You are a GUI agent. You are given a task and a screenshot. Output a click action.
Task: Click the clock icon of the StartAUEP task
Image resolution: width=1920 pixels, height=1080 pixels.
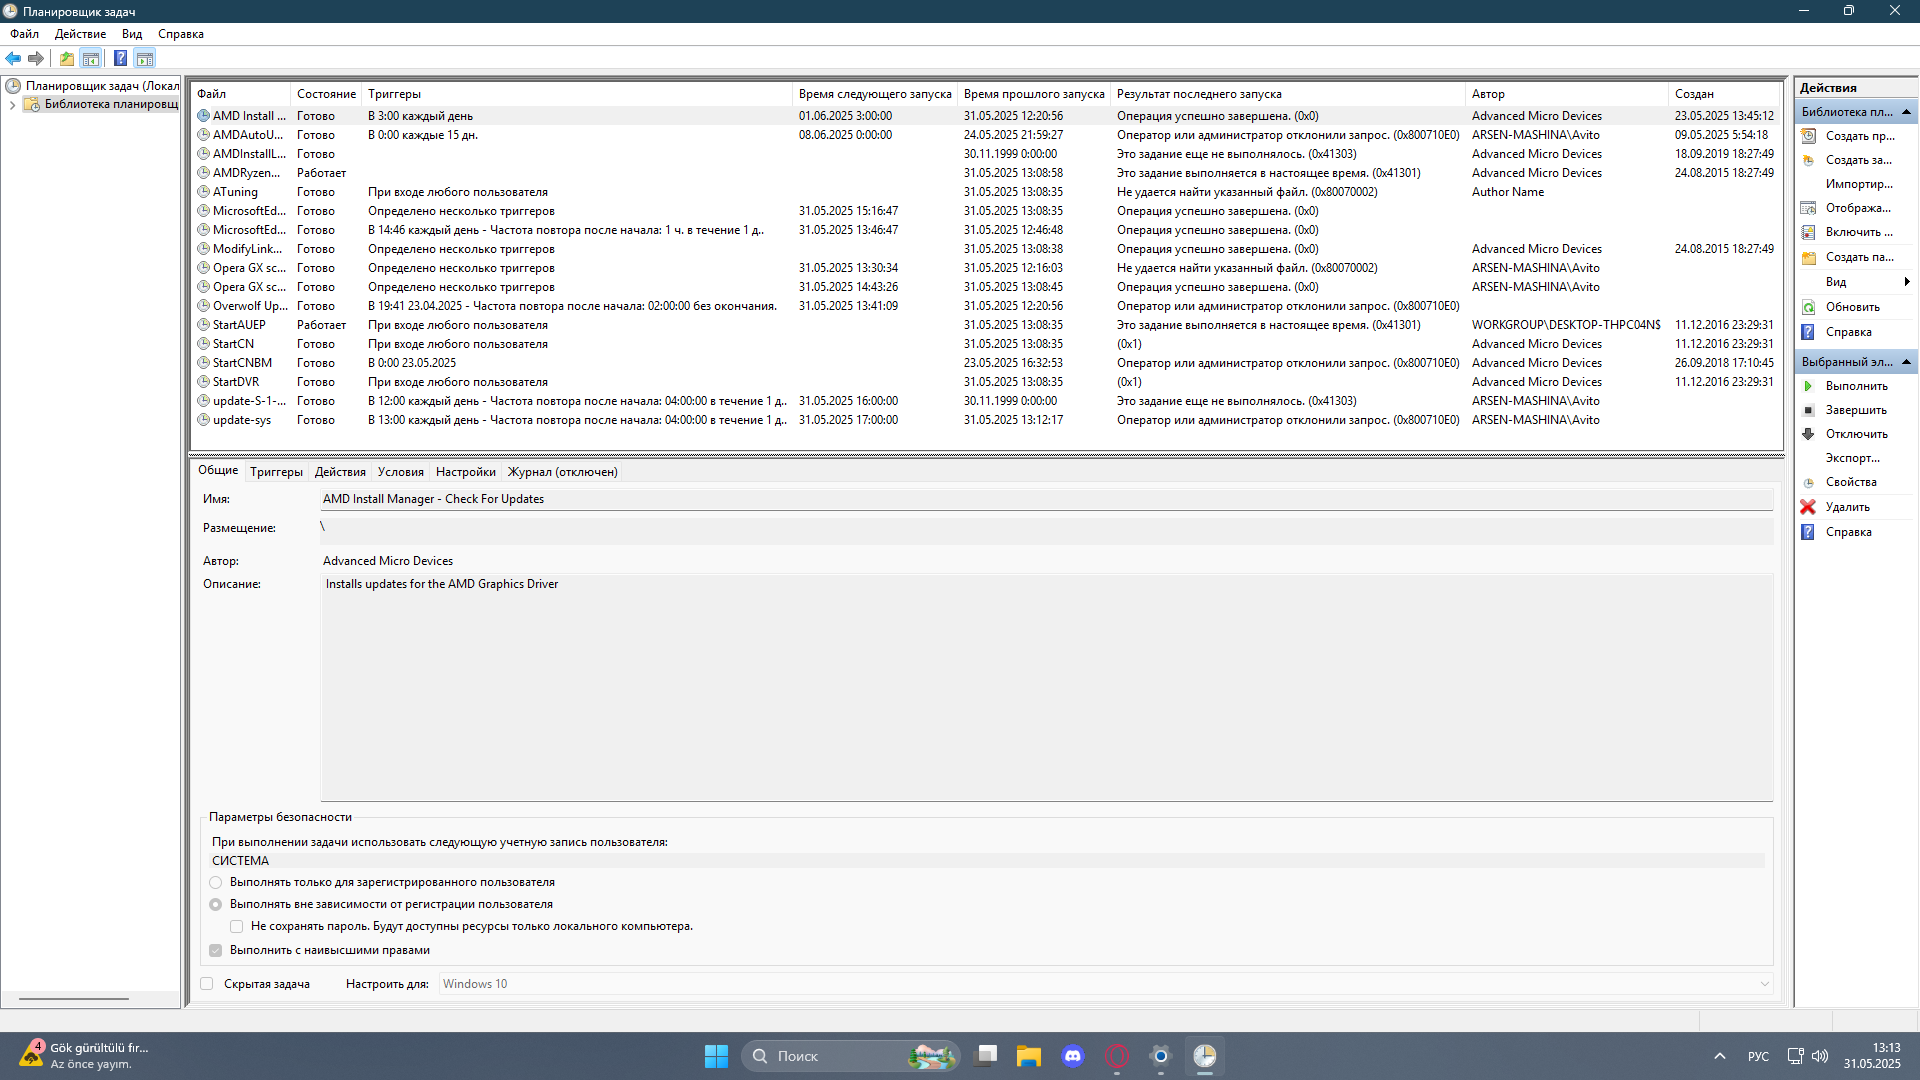tap(203, 325)
